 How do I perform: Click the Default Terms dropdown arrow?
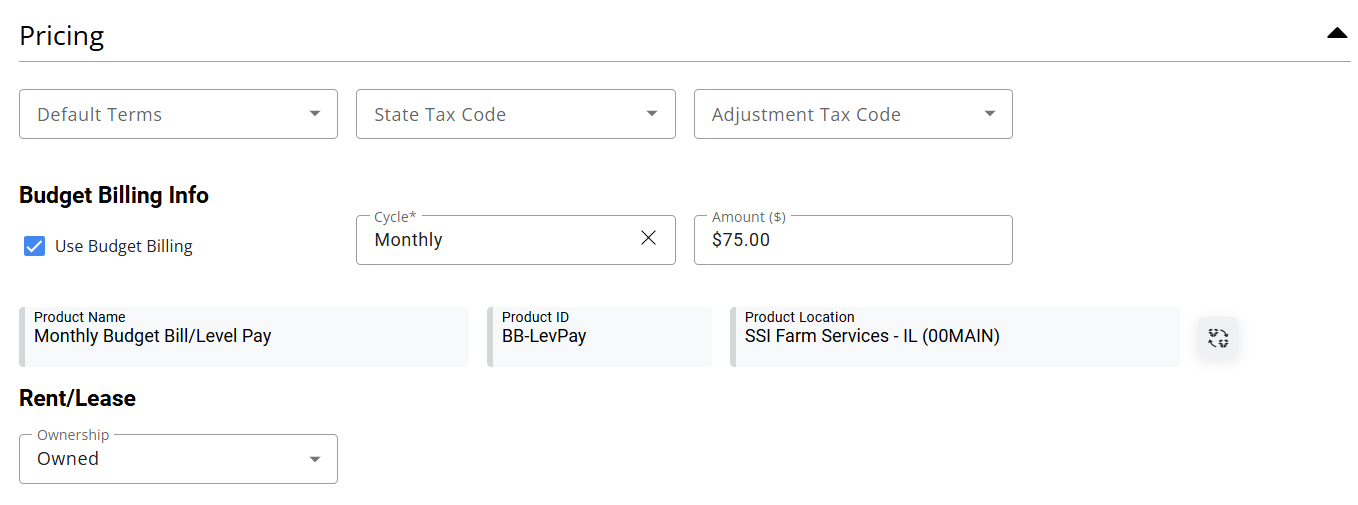coord(315,114)
